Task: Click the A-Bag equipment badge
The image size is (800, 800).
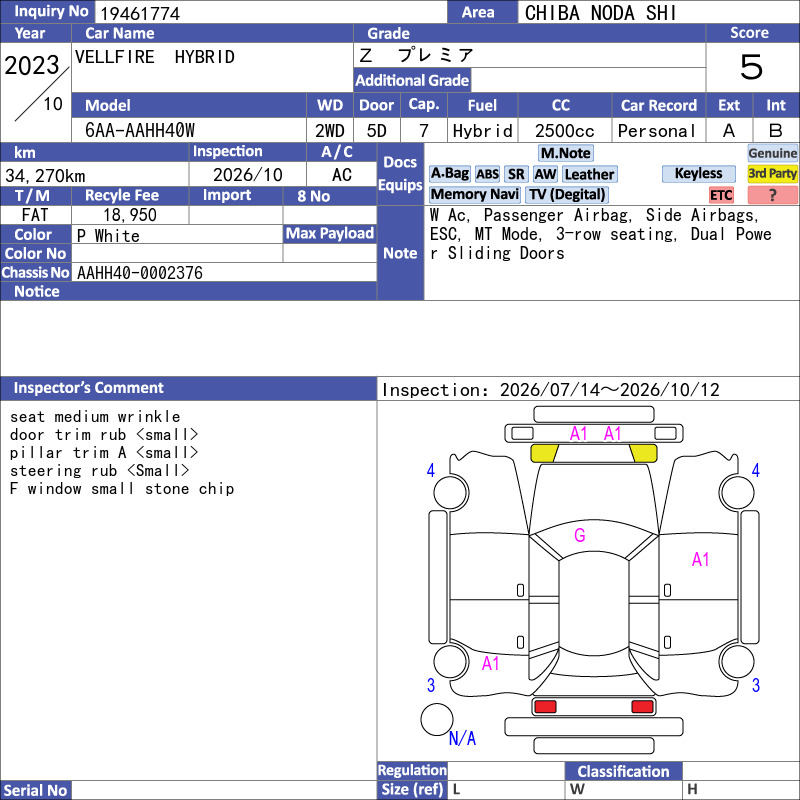Action: pyautogui.click(x=449, y=174)
